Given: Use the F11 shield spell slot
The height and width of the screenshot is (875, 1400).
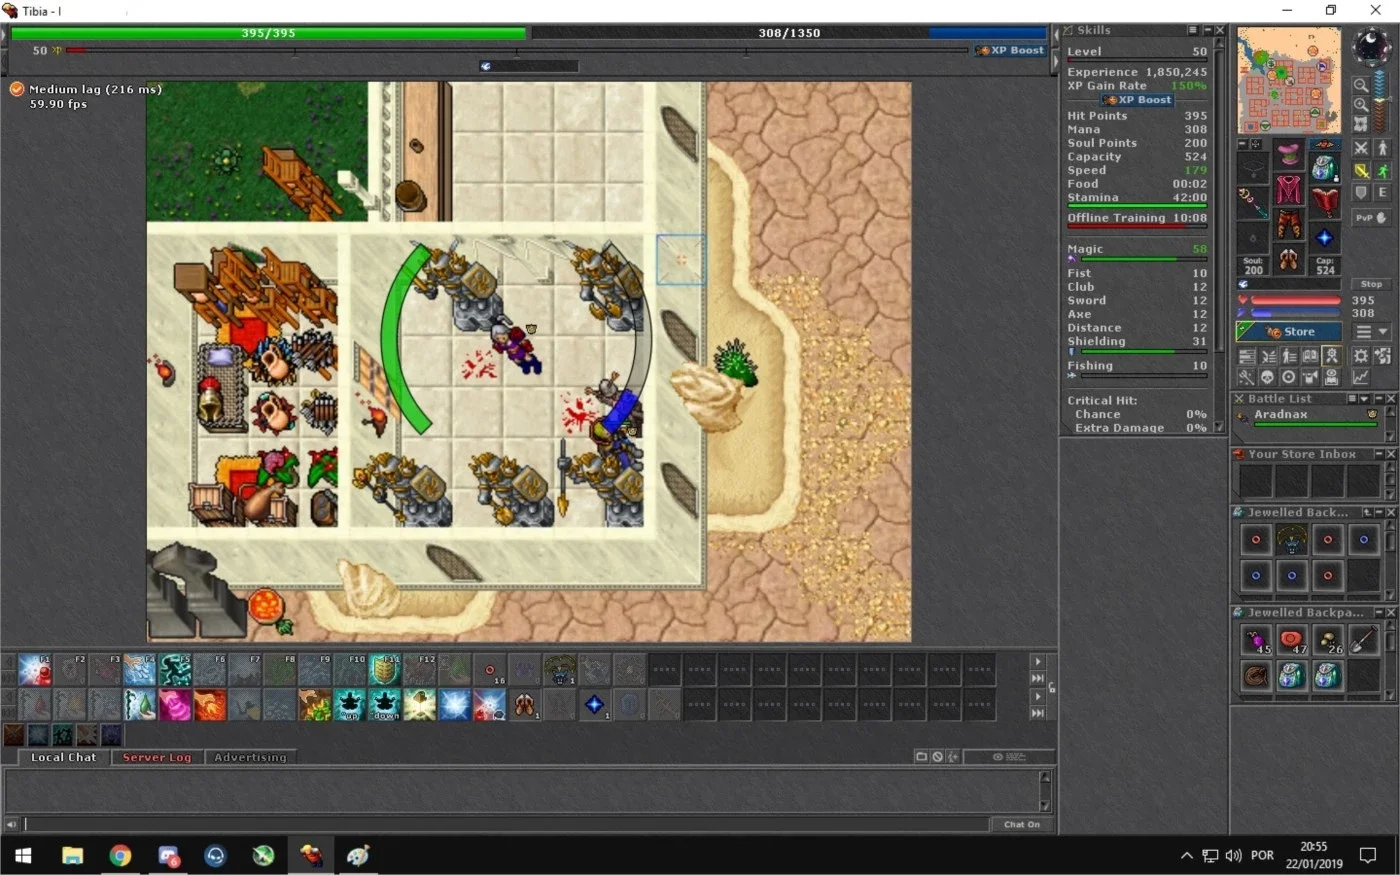Looking at the screenshot, I should coord(385,670).
